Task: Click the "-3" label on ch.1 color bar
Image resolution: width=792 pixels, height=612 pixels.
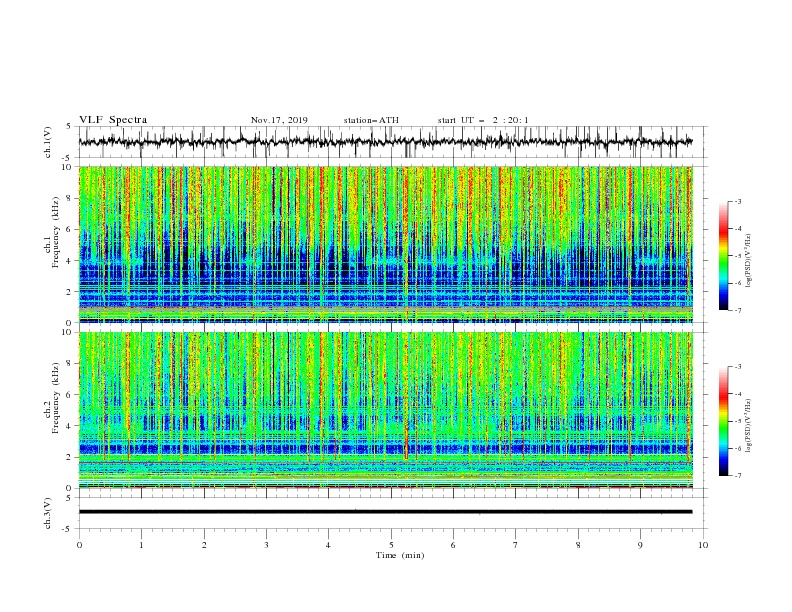Action: [x=738, y=201]
